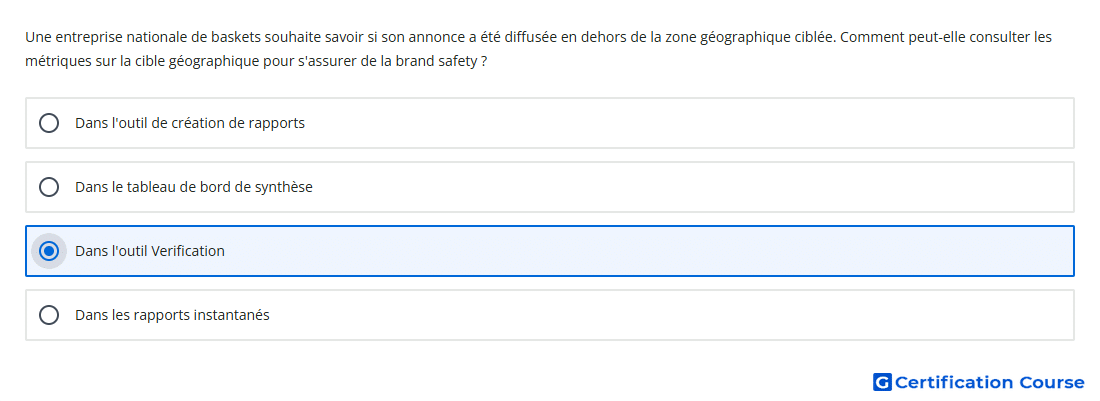Click the label text 'Dans l'outil de création de rapports'
The image size is (1100, 401).
pyautogui.click(x=190, y=123)
